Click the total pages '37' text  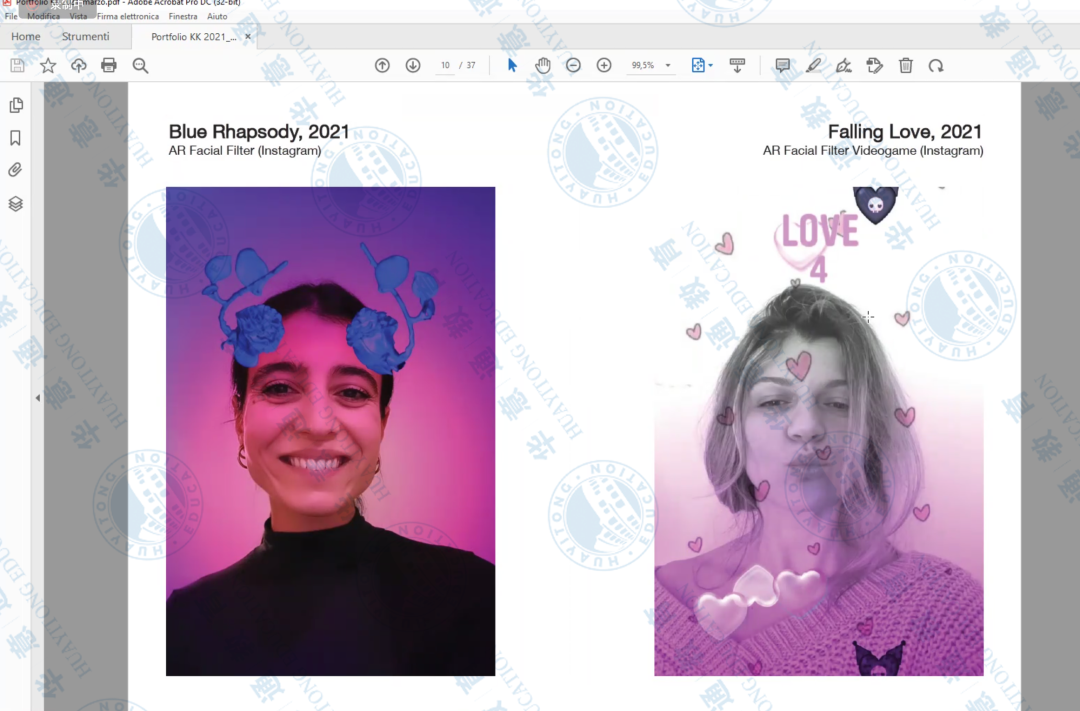[471, 65]
